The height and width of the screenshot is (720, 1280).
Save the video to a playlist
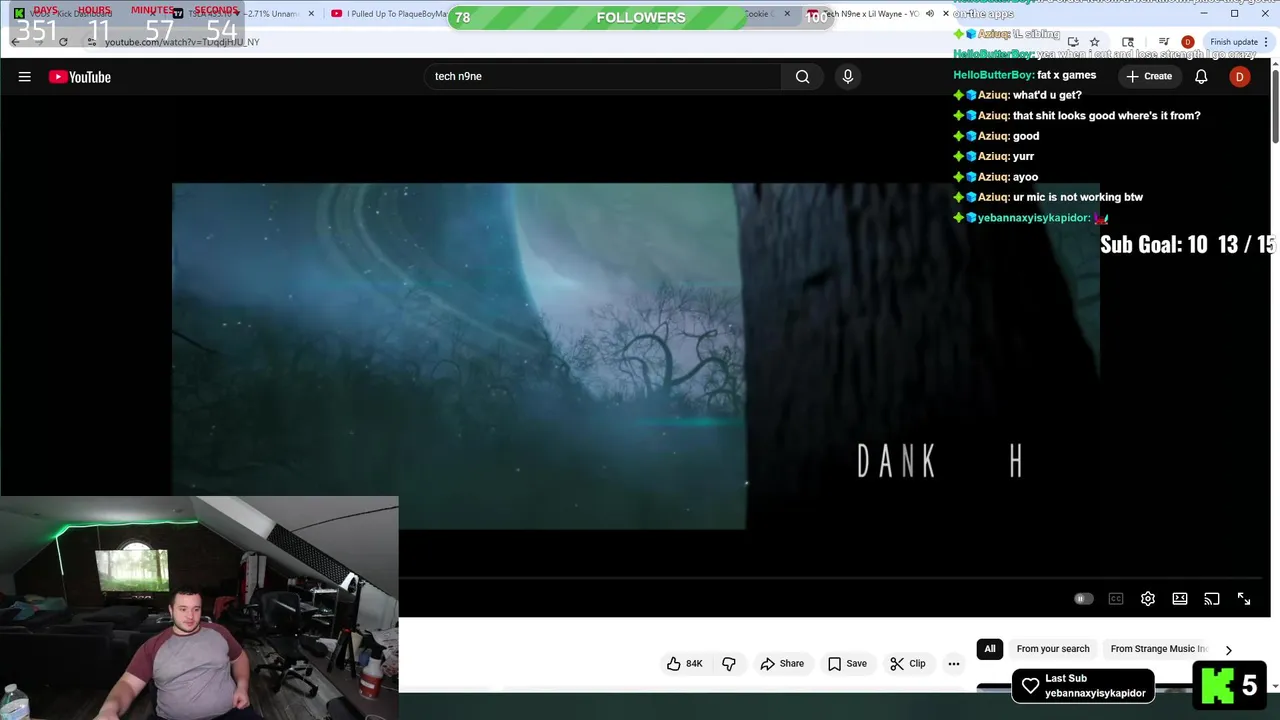(847, 663)
